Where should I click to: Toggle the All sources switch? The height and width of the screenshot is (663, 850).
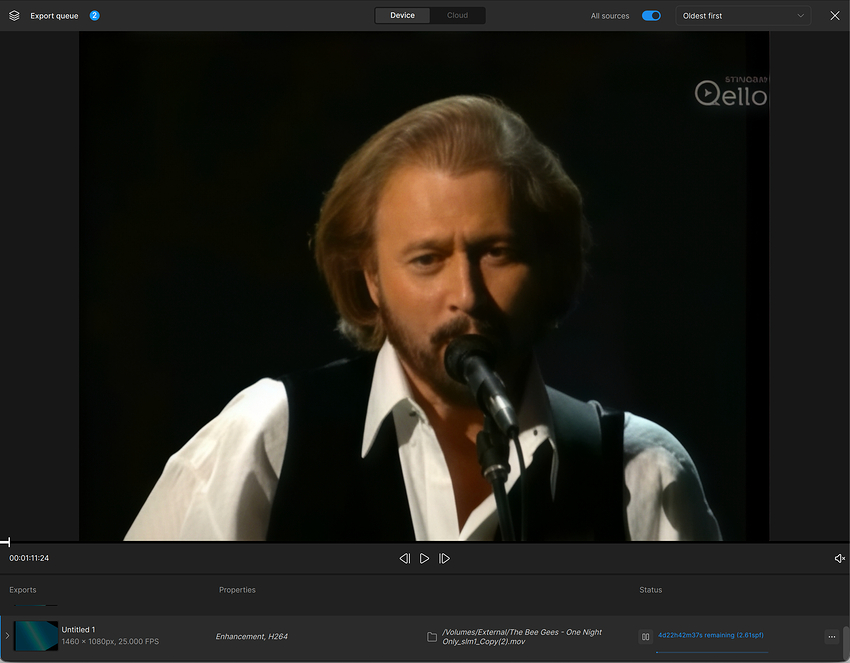[651, 16]
